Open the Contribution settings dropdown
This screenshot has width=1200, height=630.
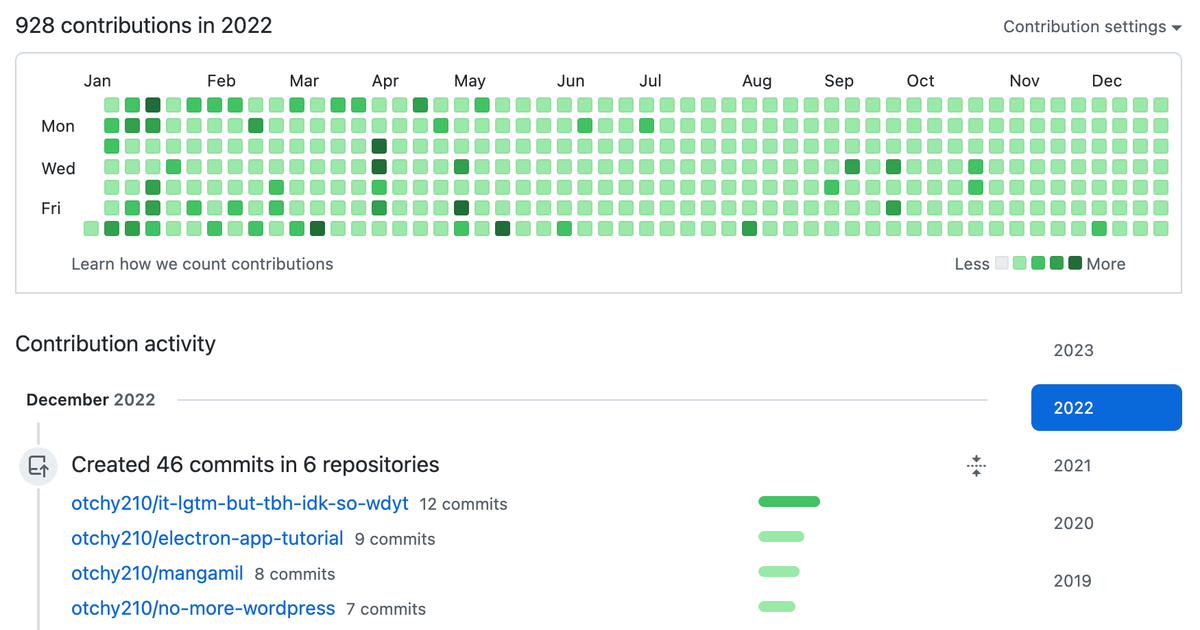click(x=1092, y=27)
